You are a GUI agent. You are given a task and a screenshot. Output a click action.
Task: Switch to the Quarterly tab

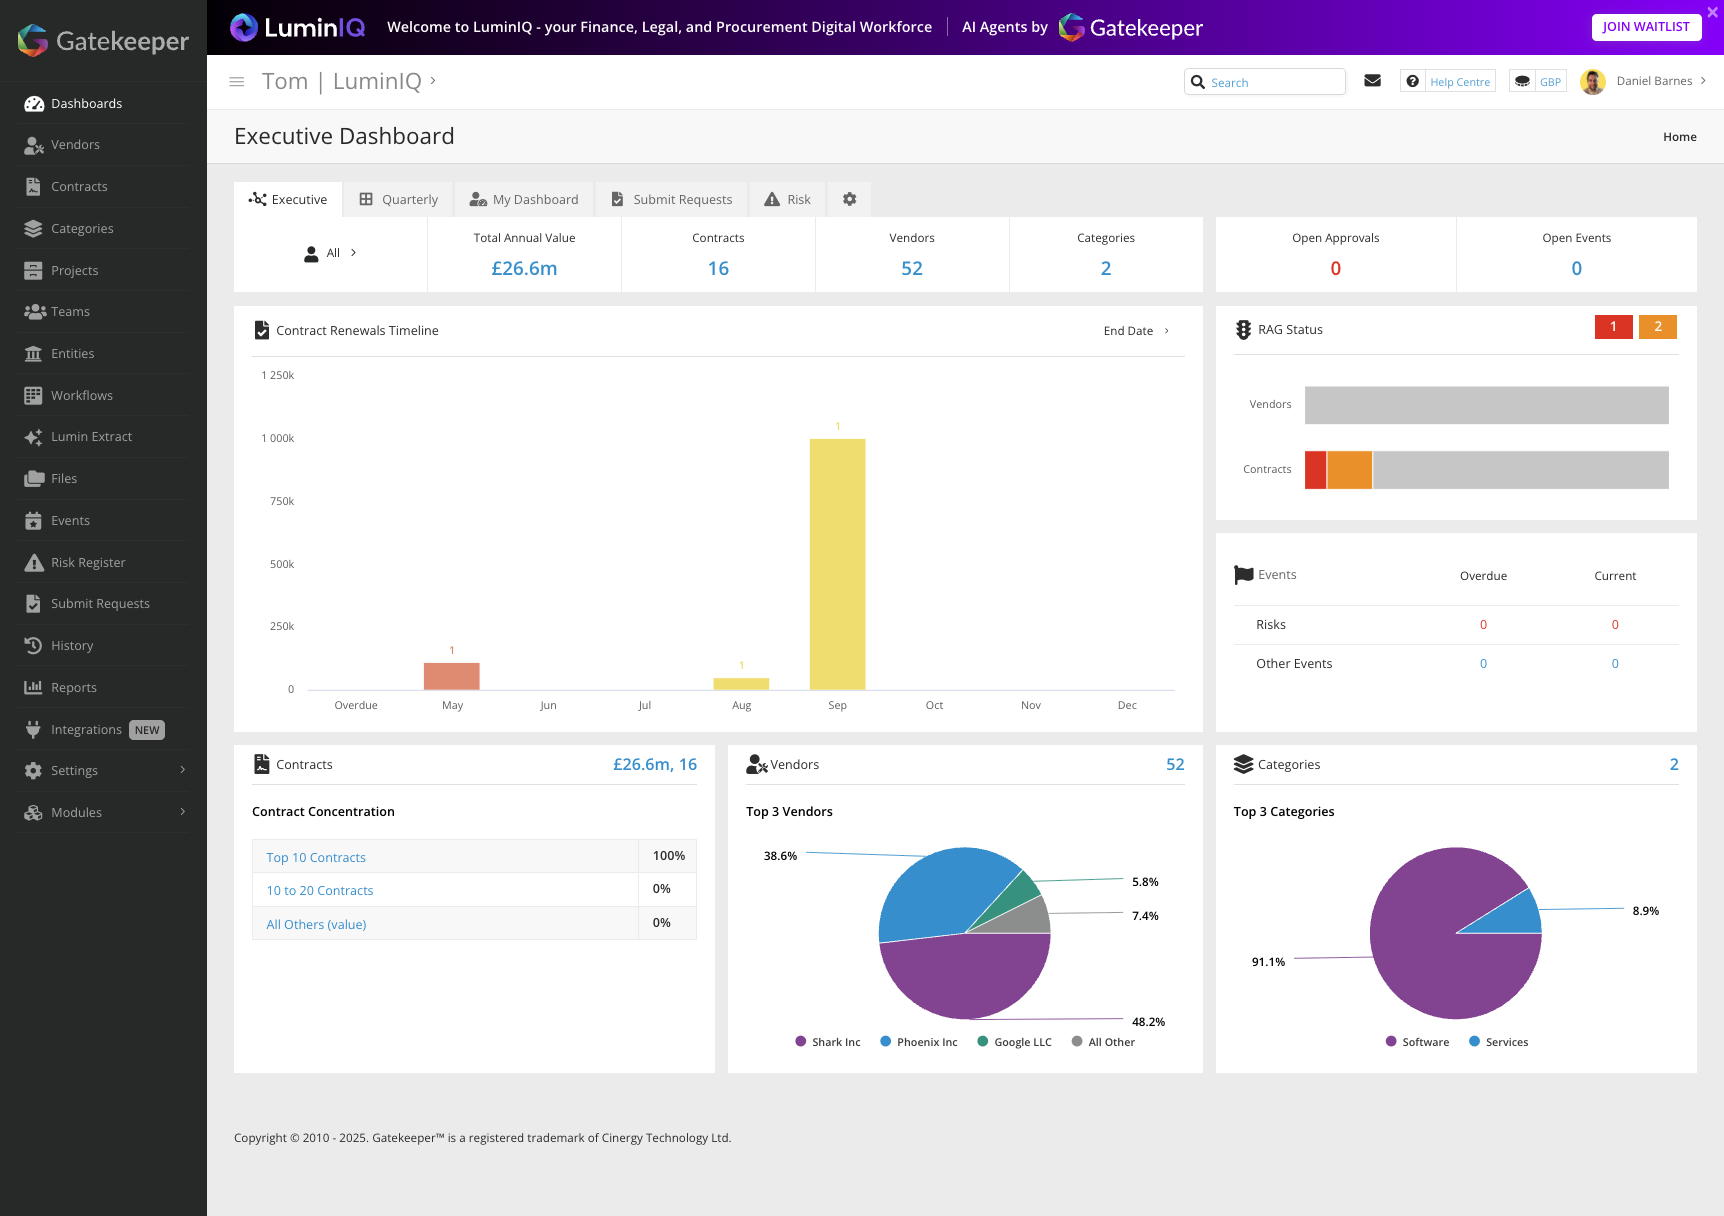pyautogui.click(x=399, y=199)
